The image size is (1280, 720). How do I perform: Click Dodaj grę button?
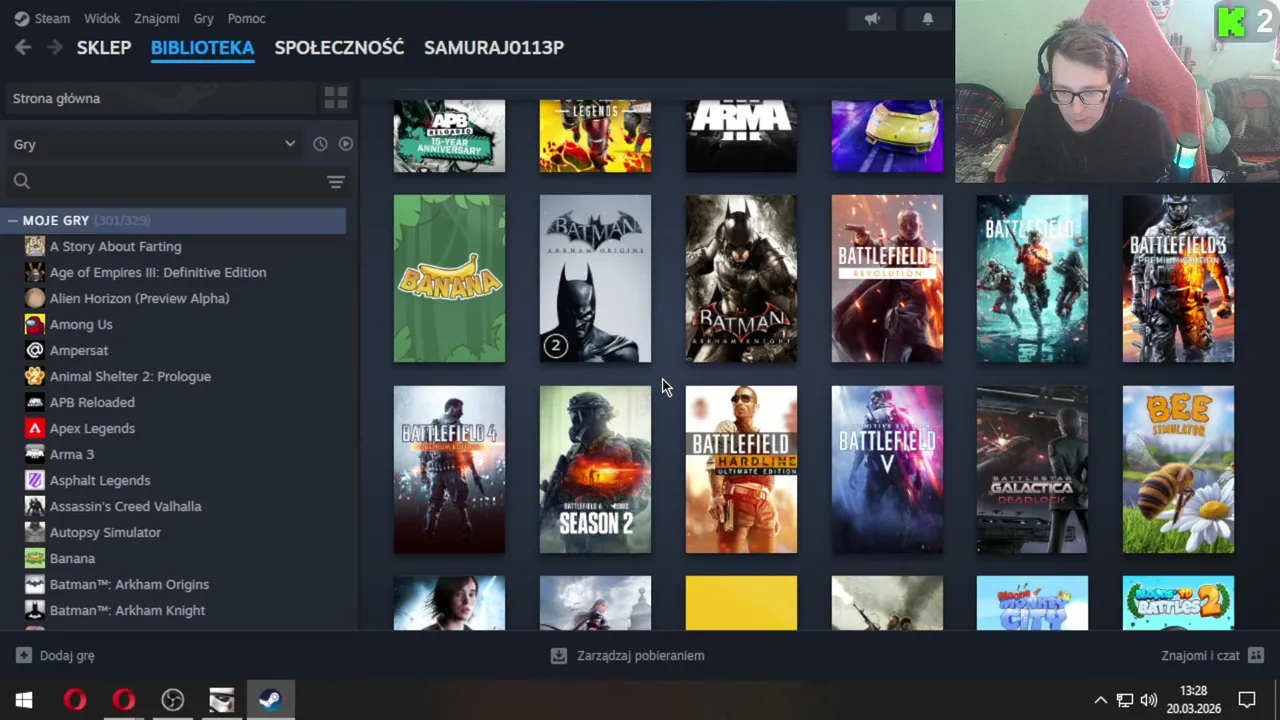pyautogui.click(x=55, y=655)
